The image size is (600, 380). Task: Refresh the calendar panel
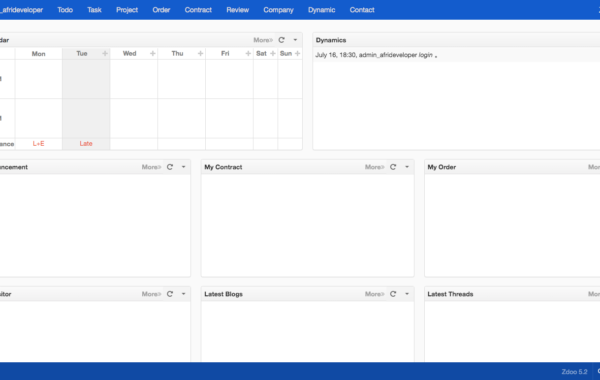pos(282,40)
